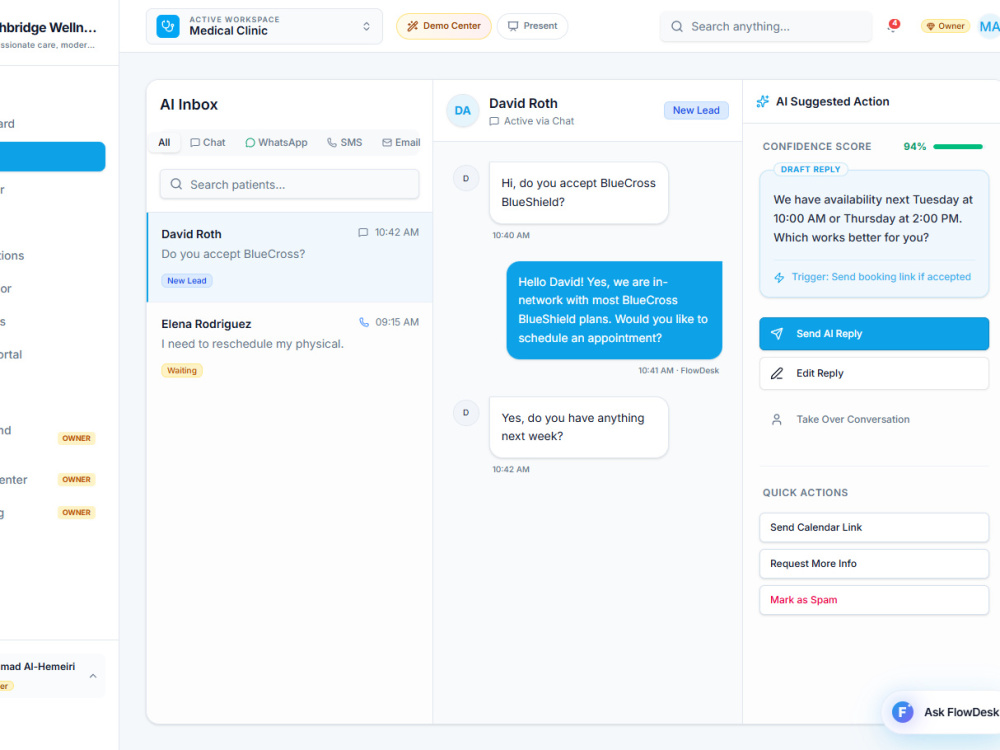Open notifications bell with red badge

(893, 26)
